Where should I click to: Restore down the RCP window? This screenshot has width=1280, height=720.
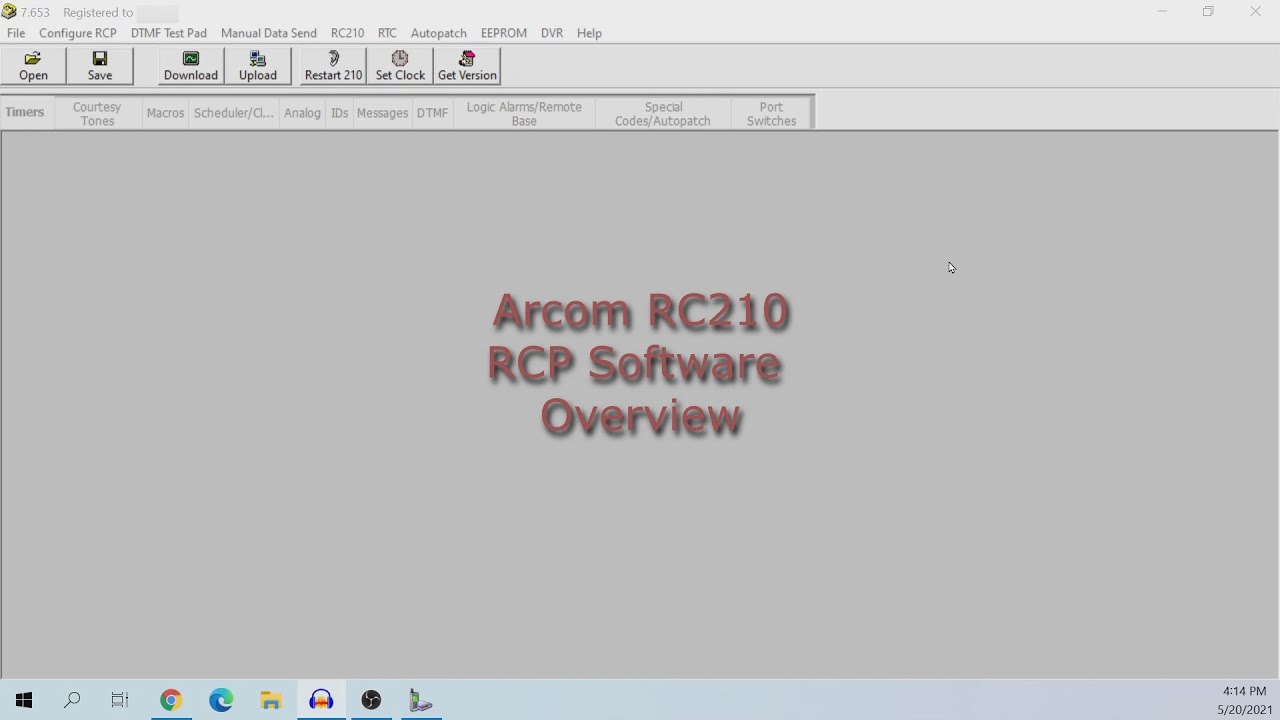[x=1208, y=12]
